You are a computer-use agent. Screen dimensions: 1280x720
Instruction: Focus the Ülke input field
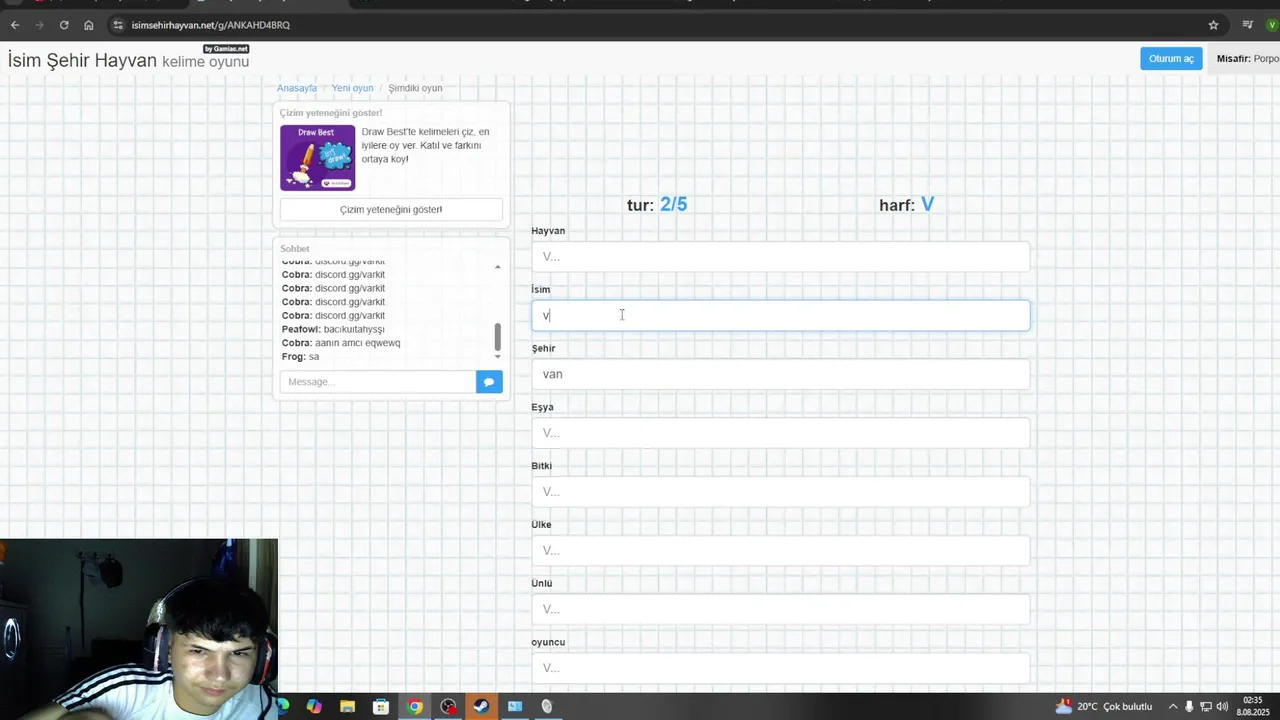point(780,550)
